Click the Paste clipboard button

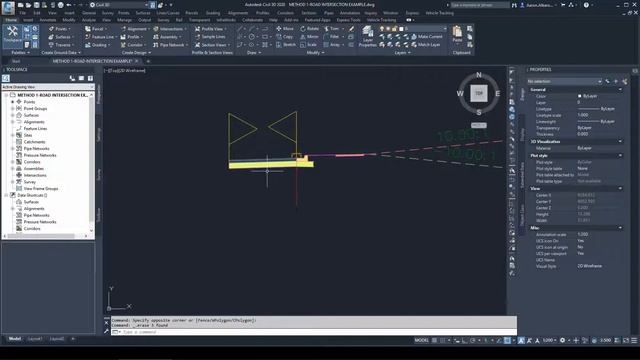click(x=457, y=35)
